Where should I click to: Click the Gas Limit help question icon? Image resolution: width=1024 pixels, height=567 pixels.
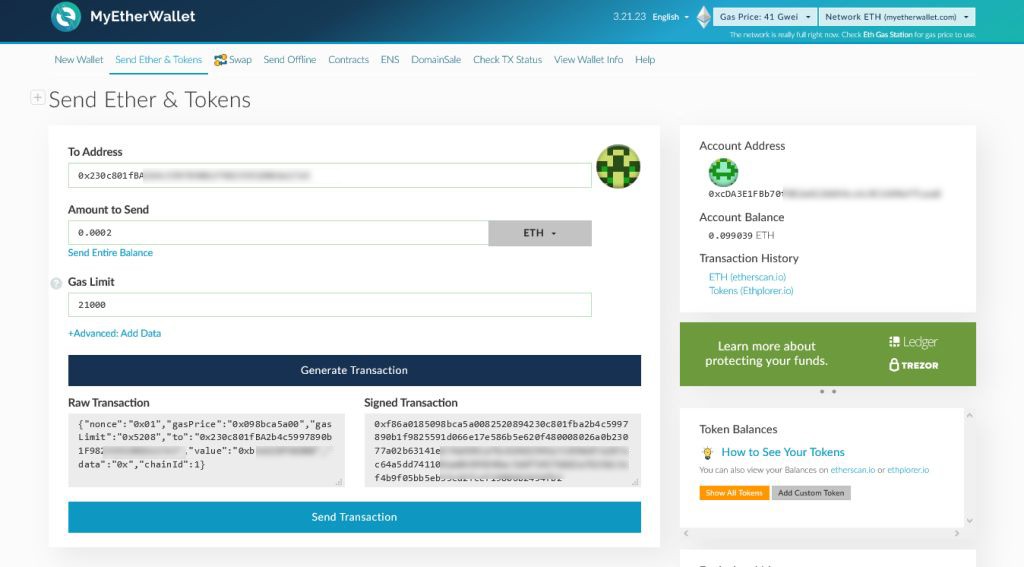pyautogui.click(x=56, y=284)
